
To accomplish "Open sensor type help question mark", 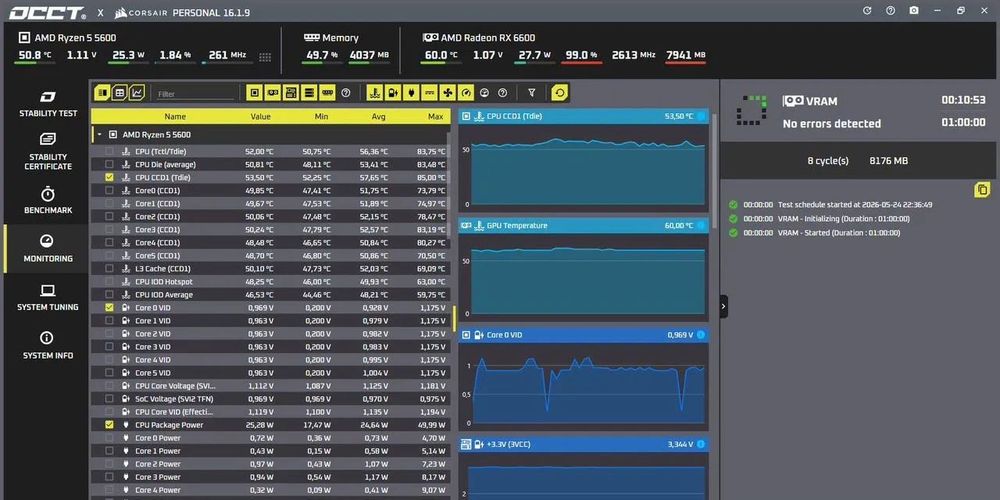I will click(x=503, y=93).
